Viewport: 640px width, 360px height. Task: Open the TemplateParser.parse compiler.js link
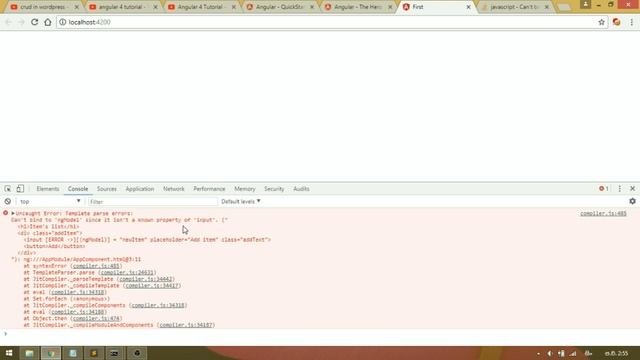[127, 272]
